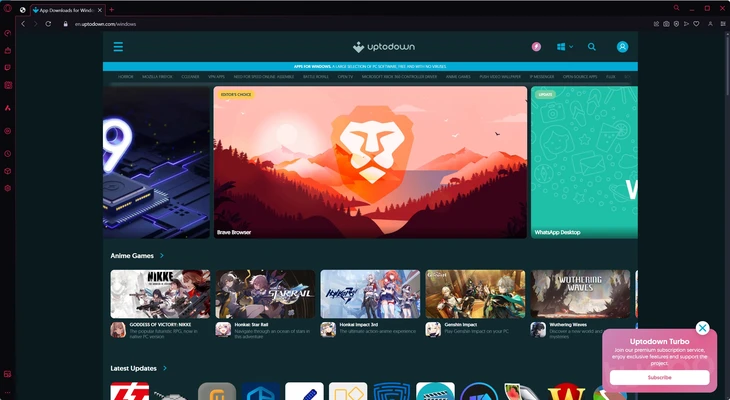Open the ad blocker shield icon
730x400 pixels.
[x=676, y=24]
